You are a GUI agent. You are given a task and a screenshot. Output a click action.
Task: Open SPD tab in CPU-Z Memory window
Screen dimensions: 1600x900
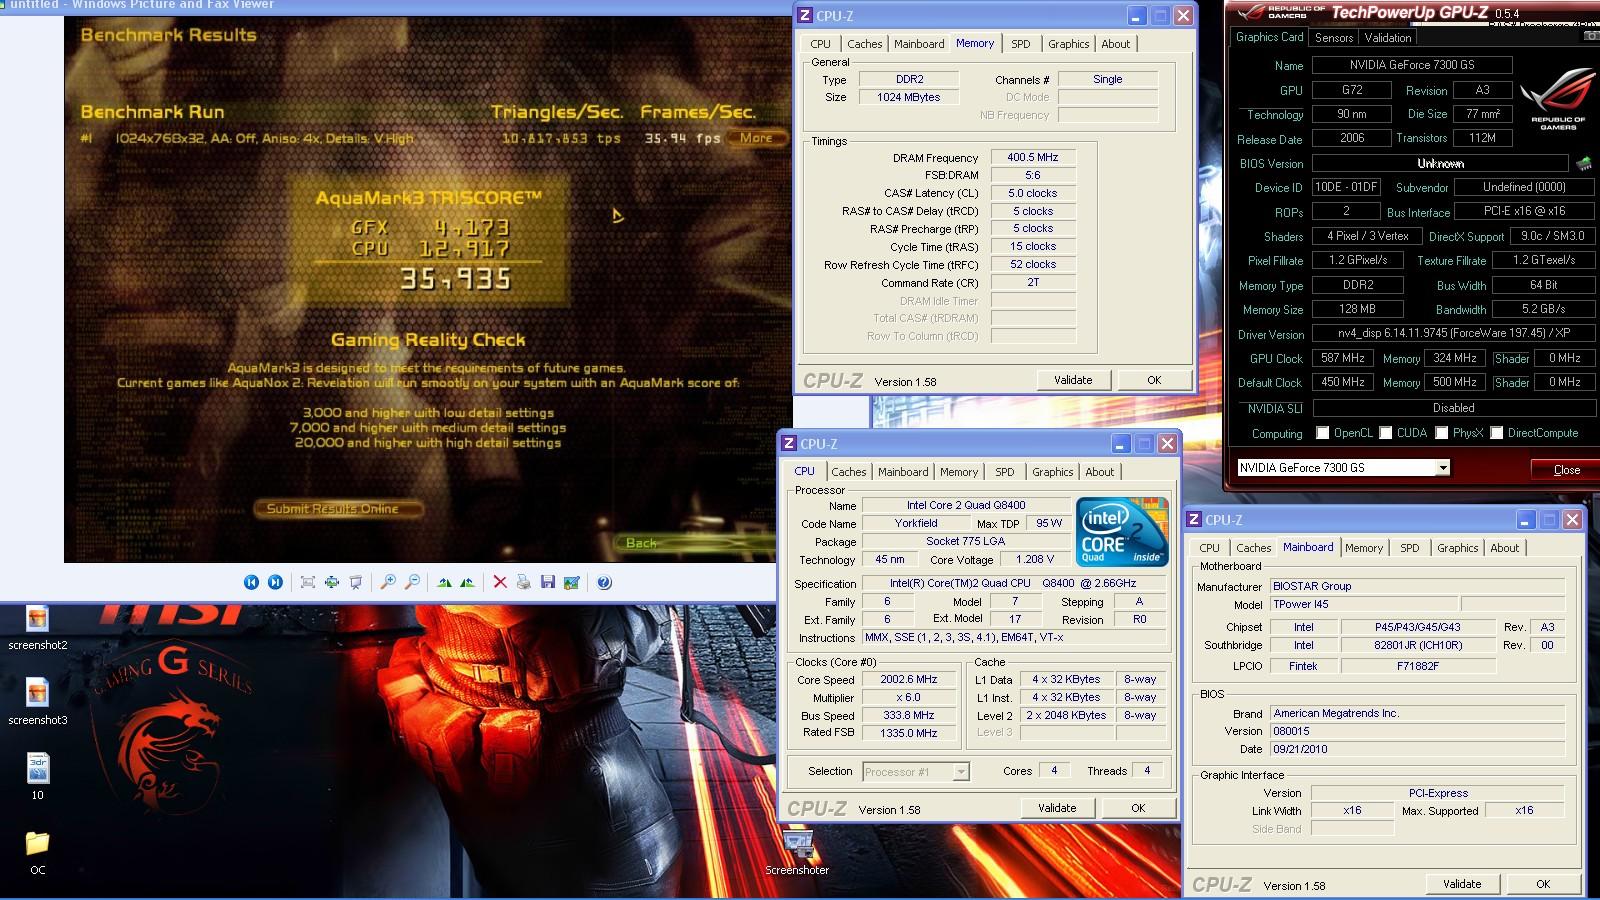(1020, 44)
